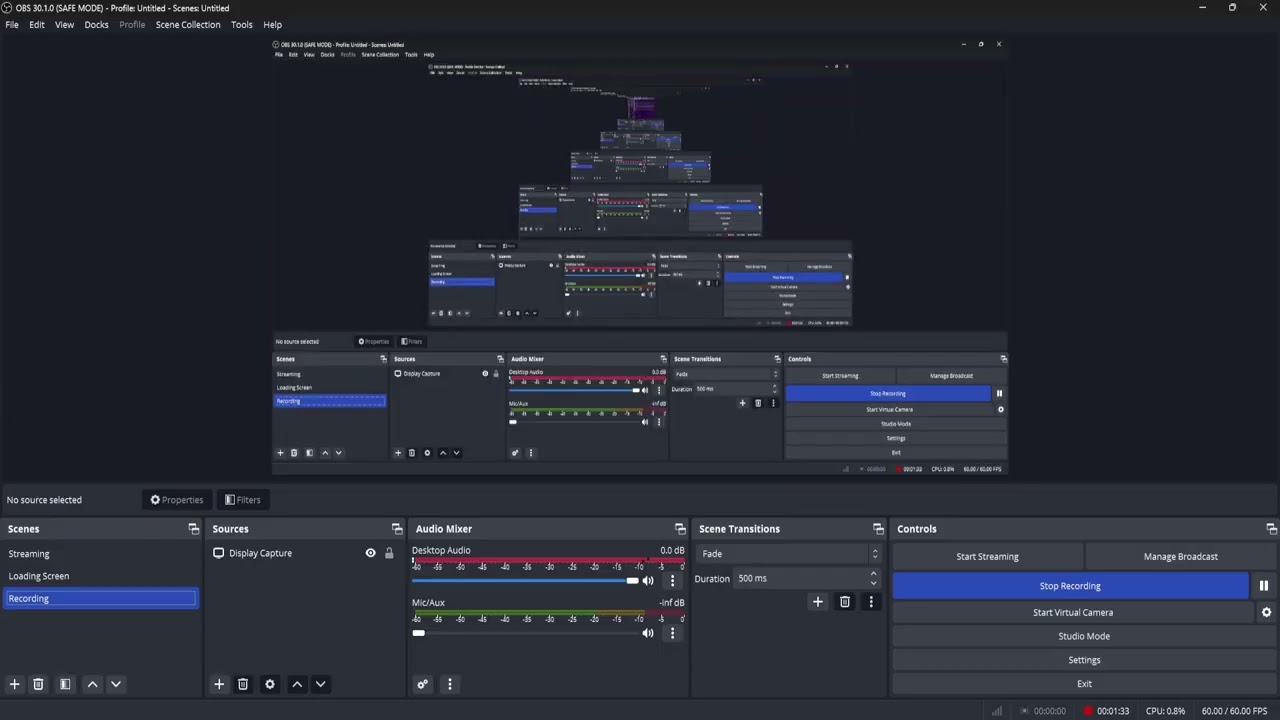Image resolution: width=1280 pixels, height=720 pixels.
Task: Pop out the Scenes dock
Action: coord(194,529)
